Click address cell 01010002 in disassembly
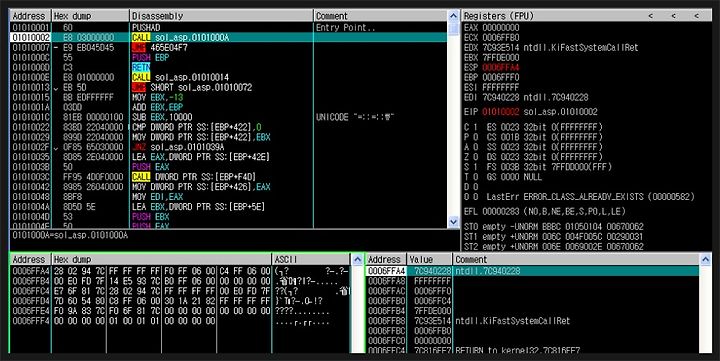This screenshot has height=361, width=720. [x=31, y=38]
